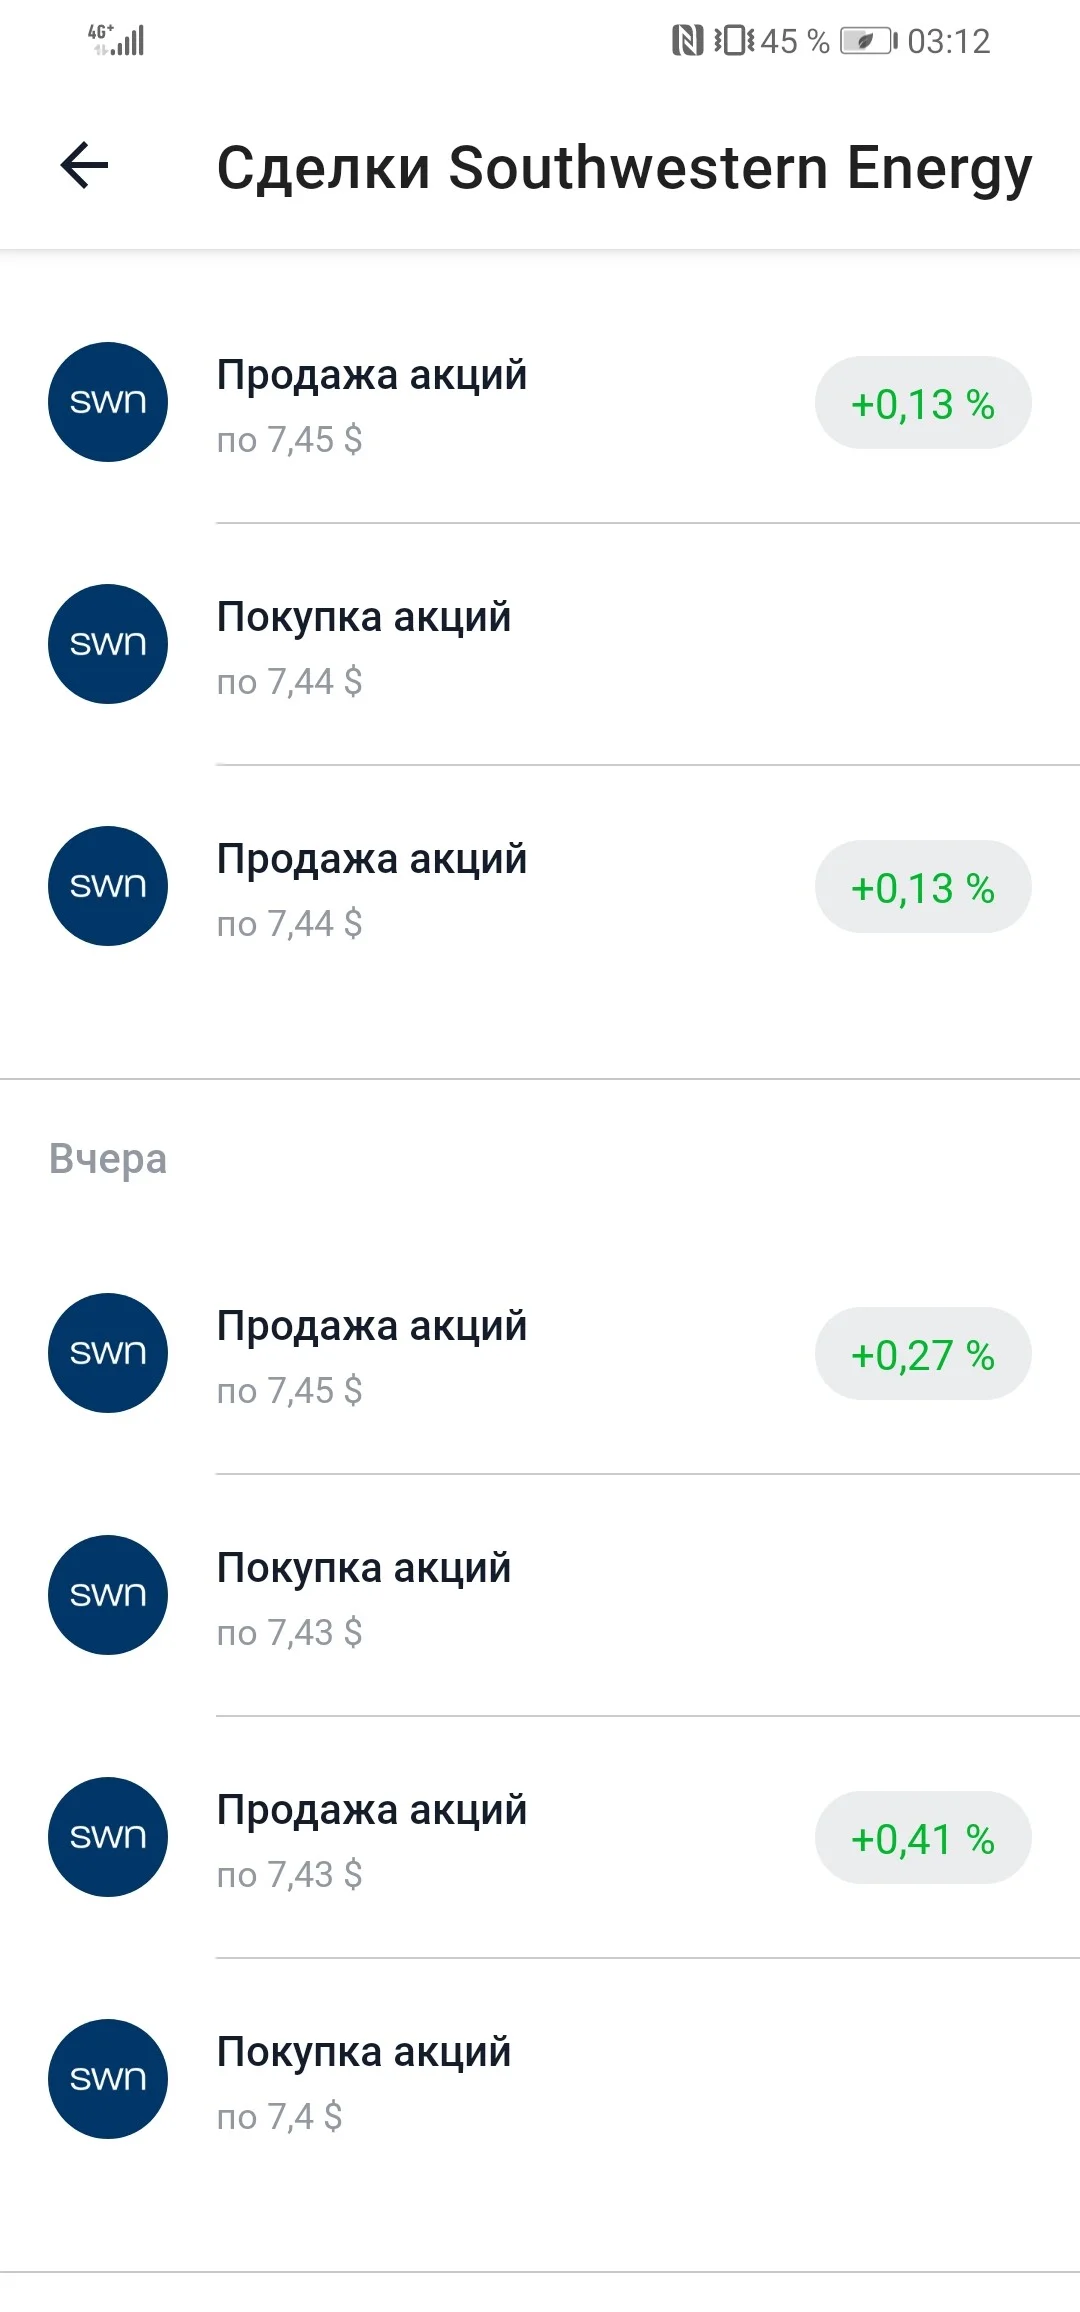The height and width of the screenshot is (2312, 1080).
Task: Tap the back arrow icon
Action: coord(84,165)
